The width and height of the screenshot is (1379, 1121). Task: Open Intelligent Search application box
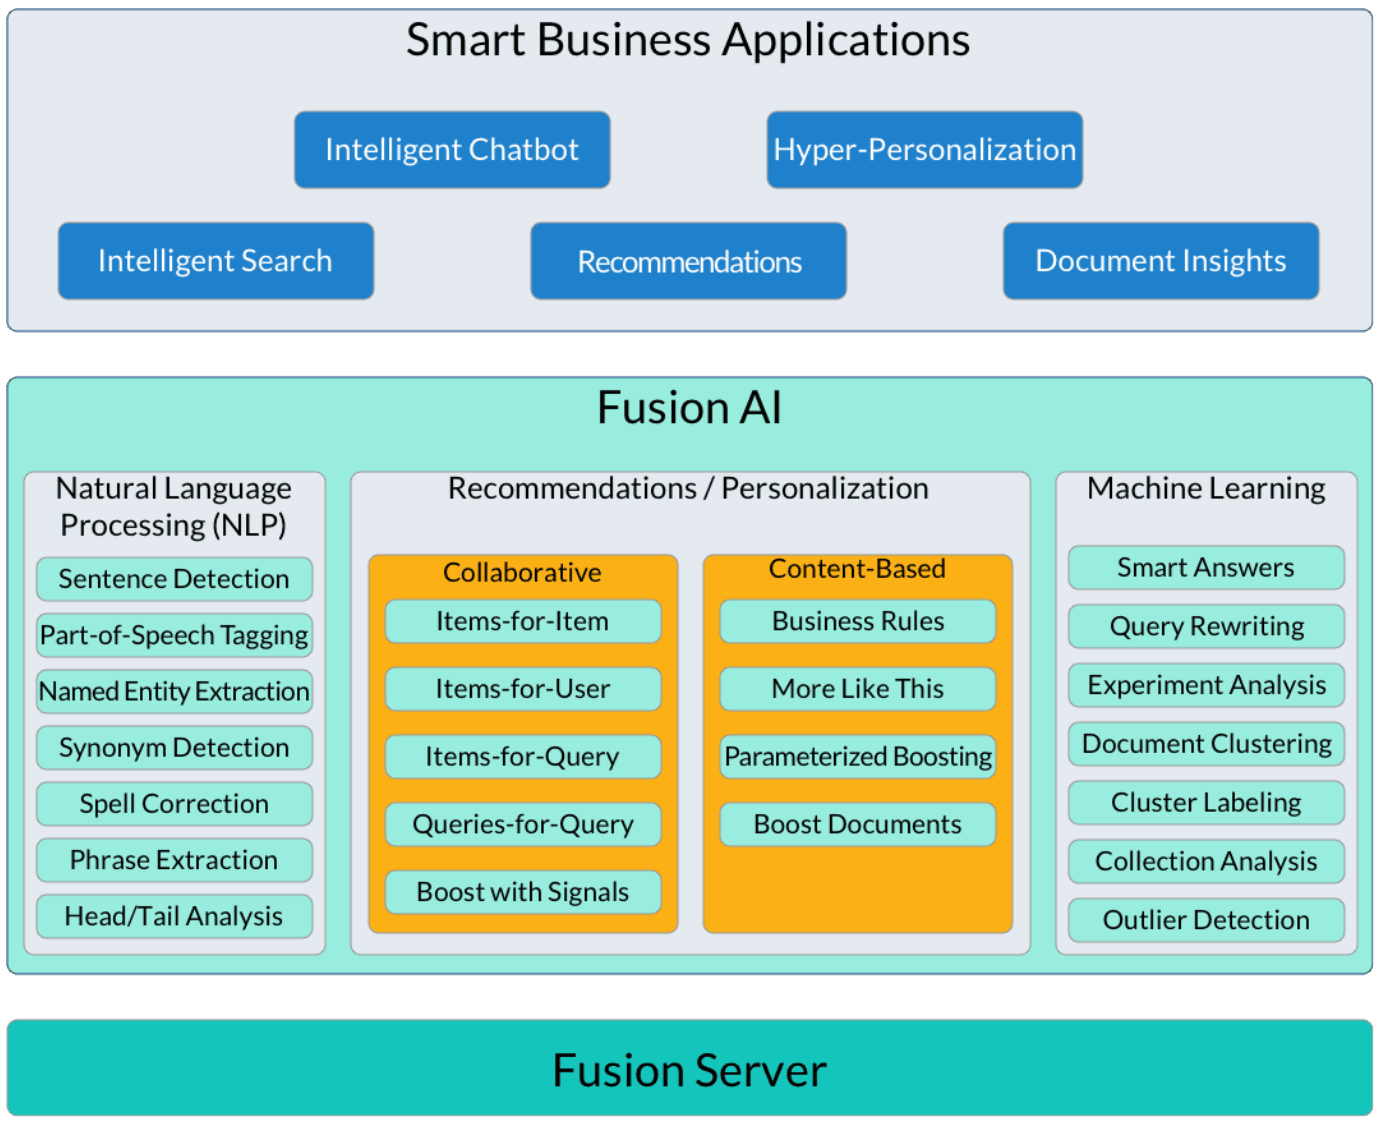coord(215,261)
